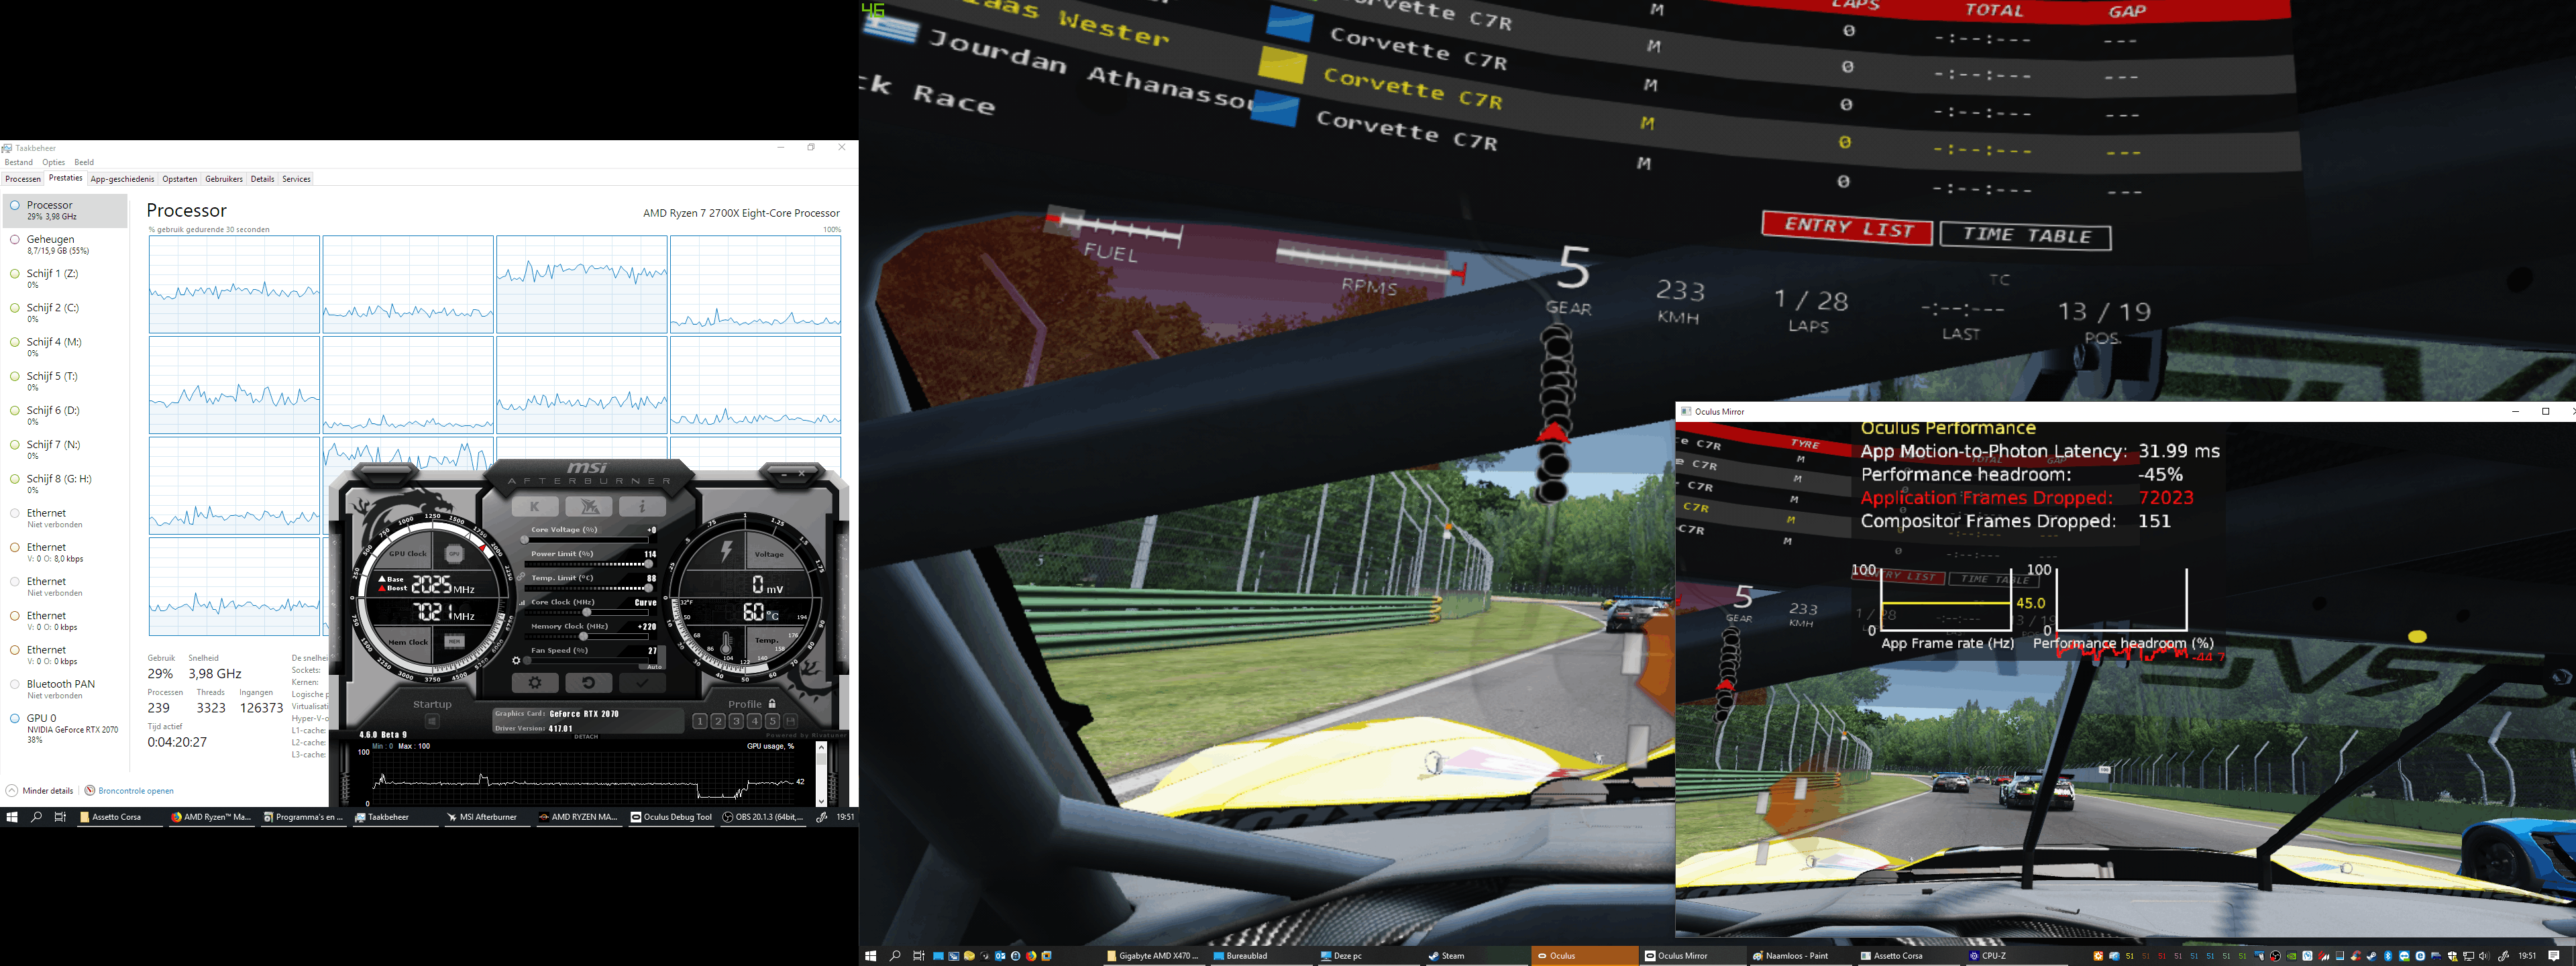2576x966 pixels.
Task: Open Oculus Debug Tool taskbar button
Action: (x=671, y=817)
